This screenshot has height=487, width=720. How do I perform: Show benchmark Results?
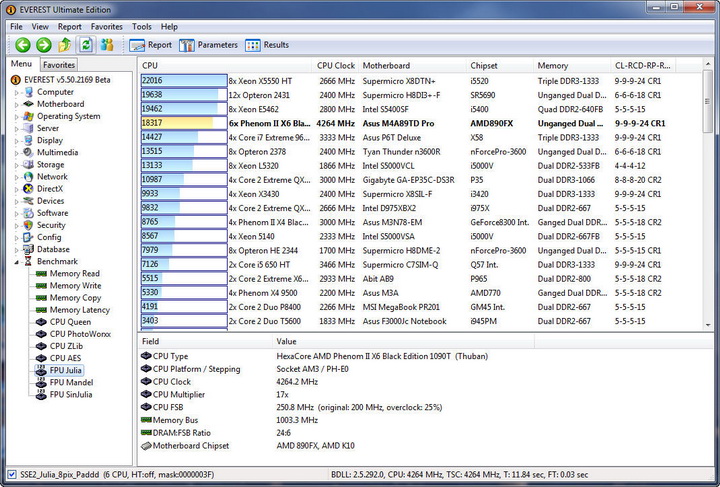tap(267, 45)
